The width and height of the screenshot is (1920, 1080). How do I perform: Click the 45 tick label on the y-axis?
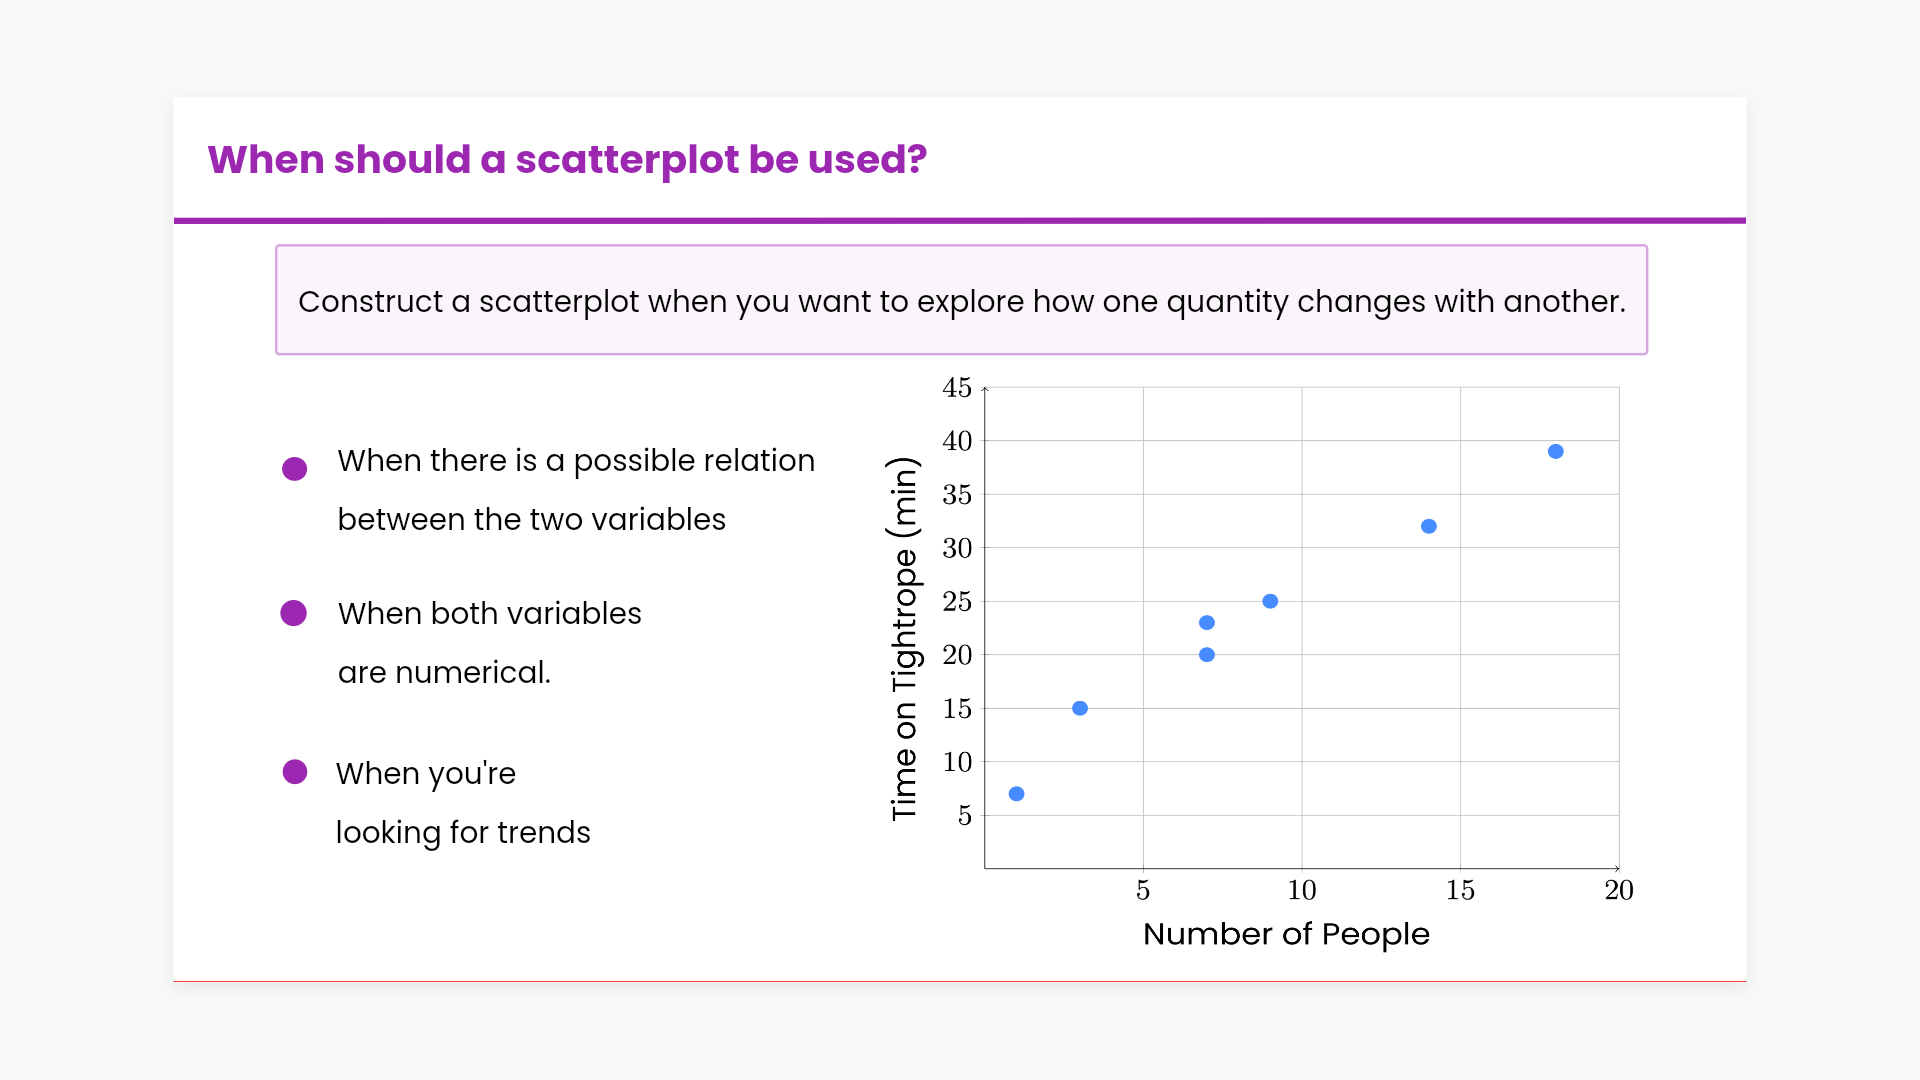click(x=957, y=388)
